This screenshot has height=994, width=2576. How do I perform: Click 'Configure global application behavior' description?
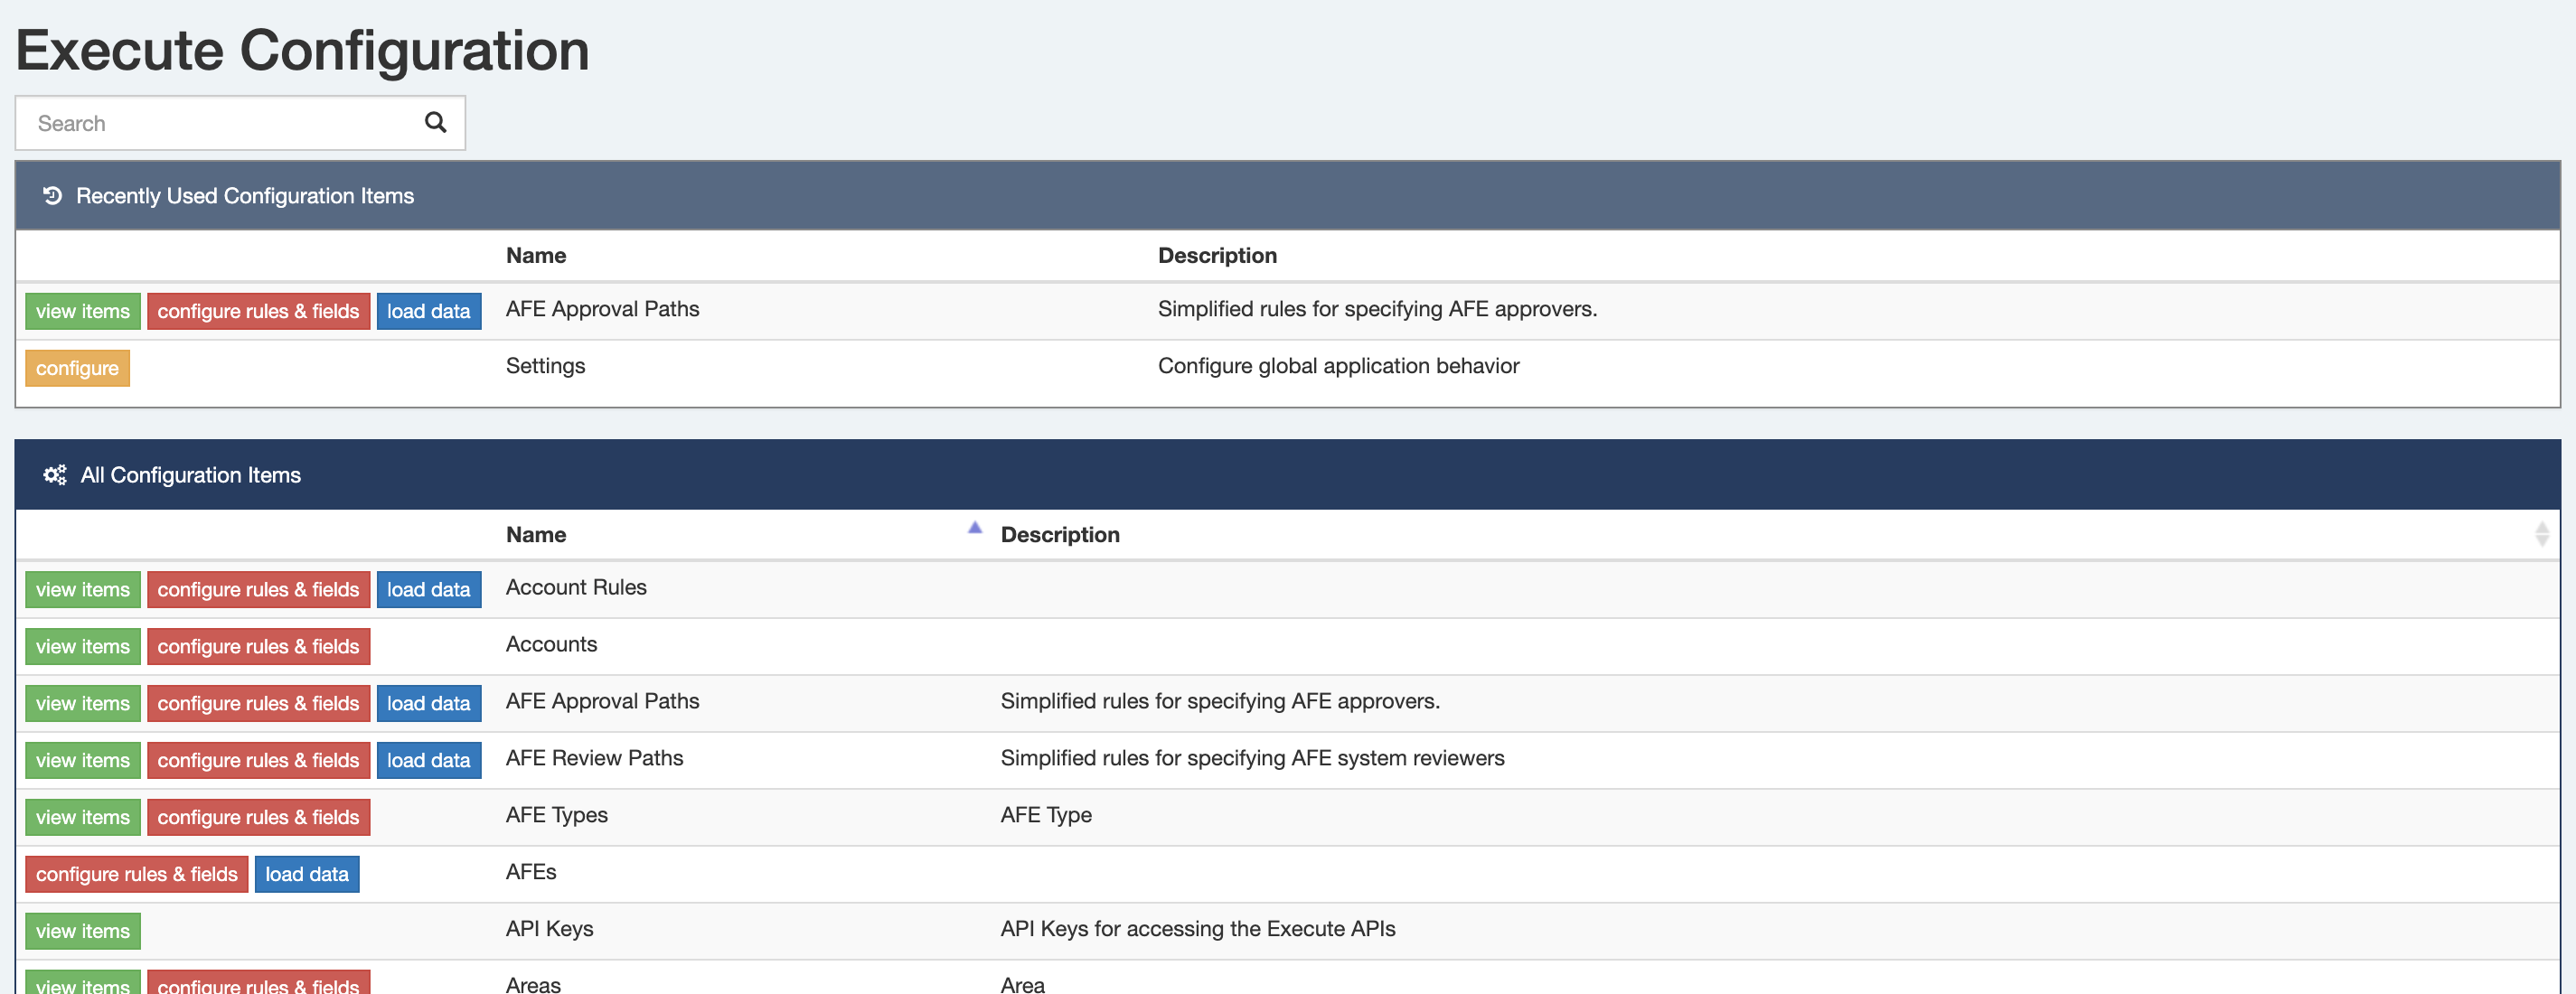click(1338, 366)
